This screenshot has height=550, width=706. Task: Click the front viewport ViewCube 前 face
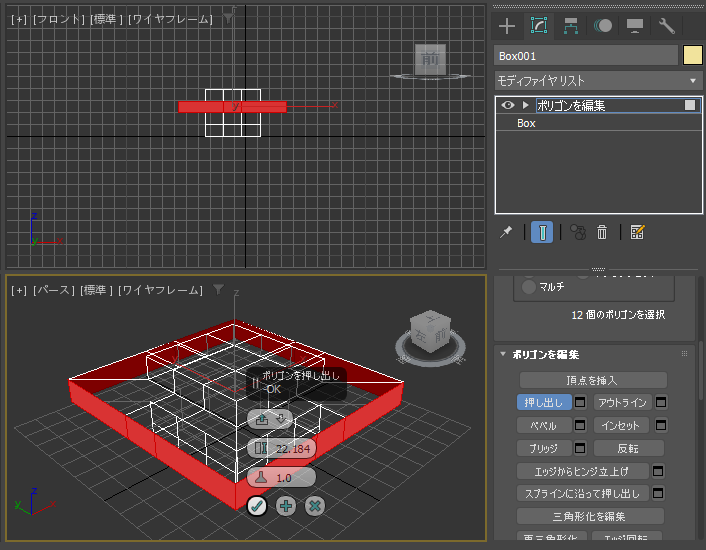click(430, 59)
